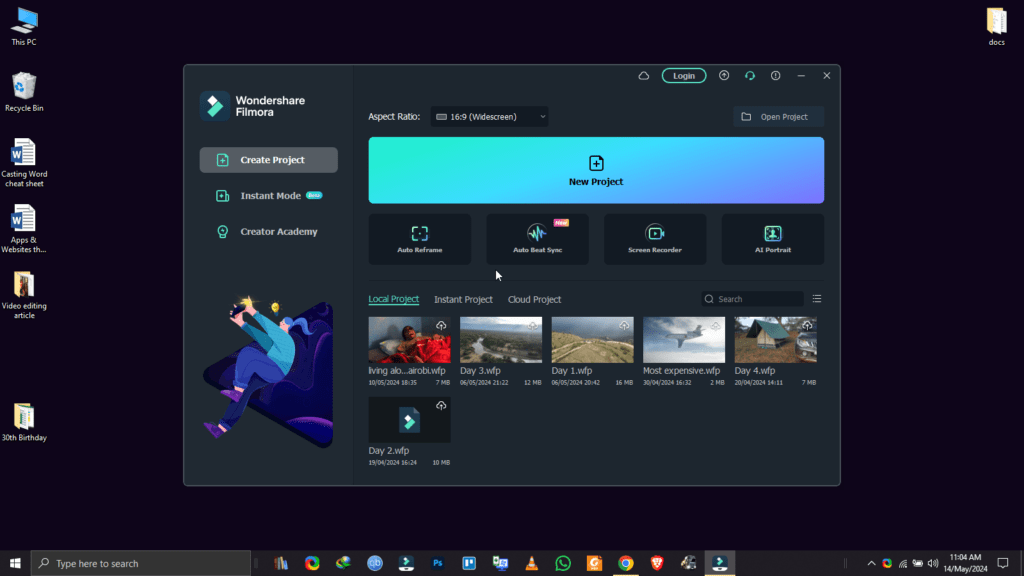Switch to the Local Project tab
Image resolution: width=1024 pixels, height=576 pixels.
tap(393, 299)
